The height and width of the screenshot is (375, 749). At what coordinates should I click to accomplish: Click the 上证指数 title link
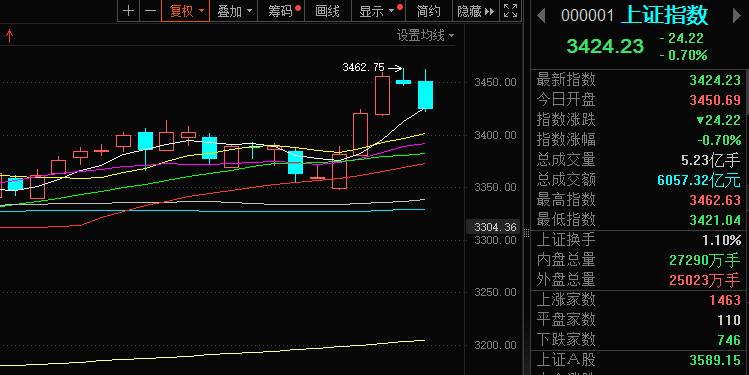(664, 15)
